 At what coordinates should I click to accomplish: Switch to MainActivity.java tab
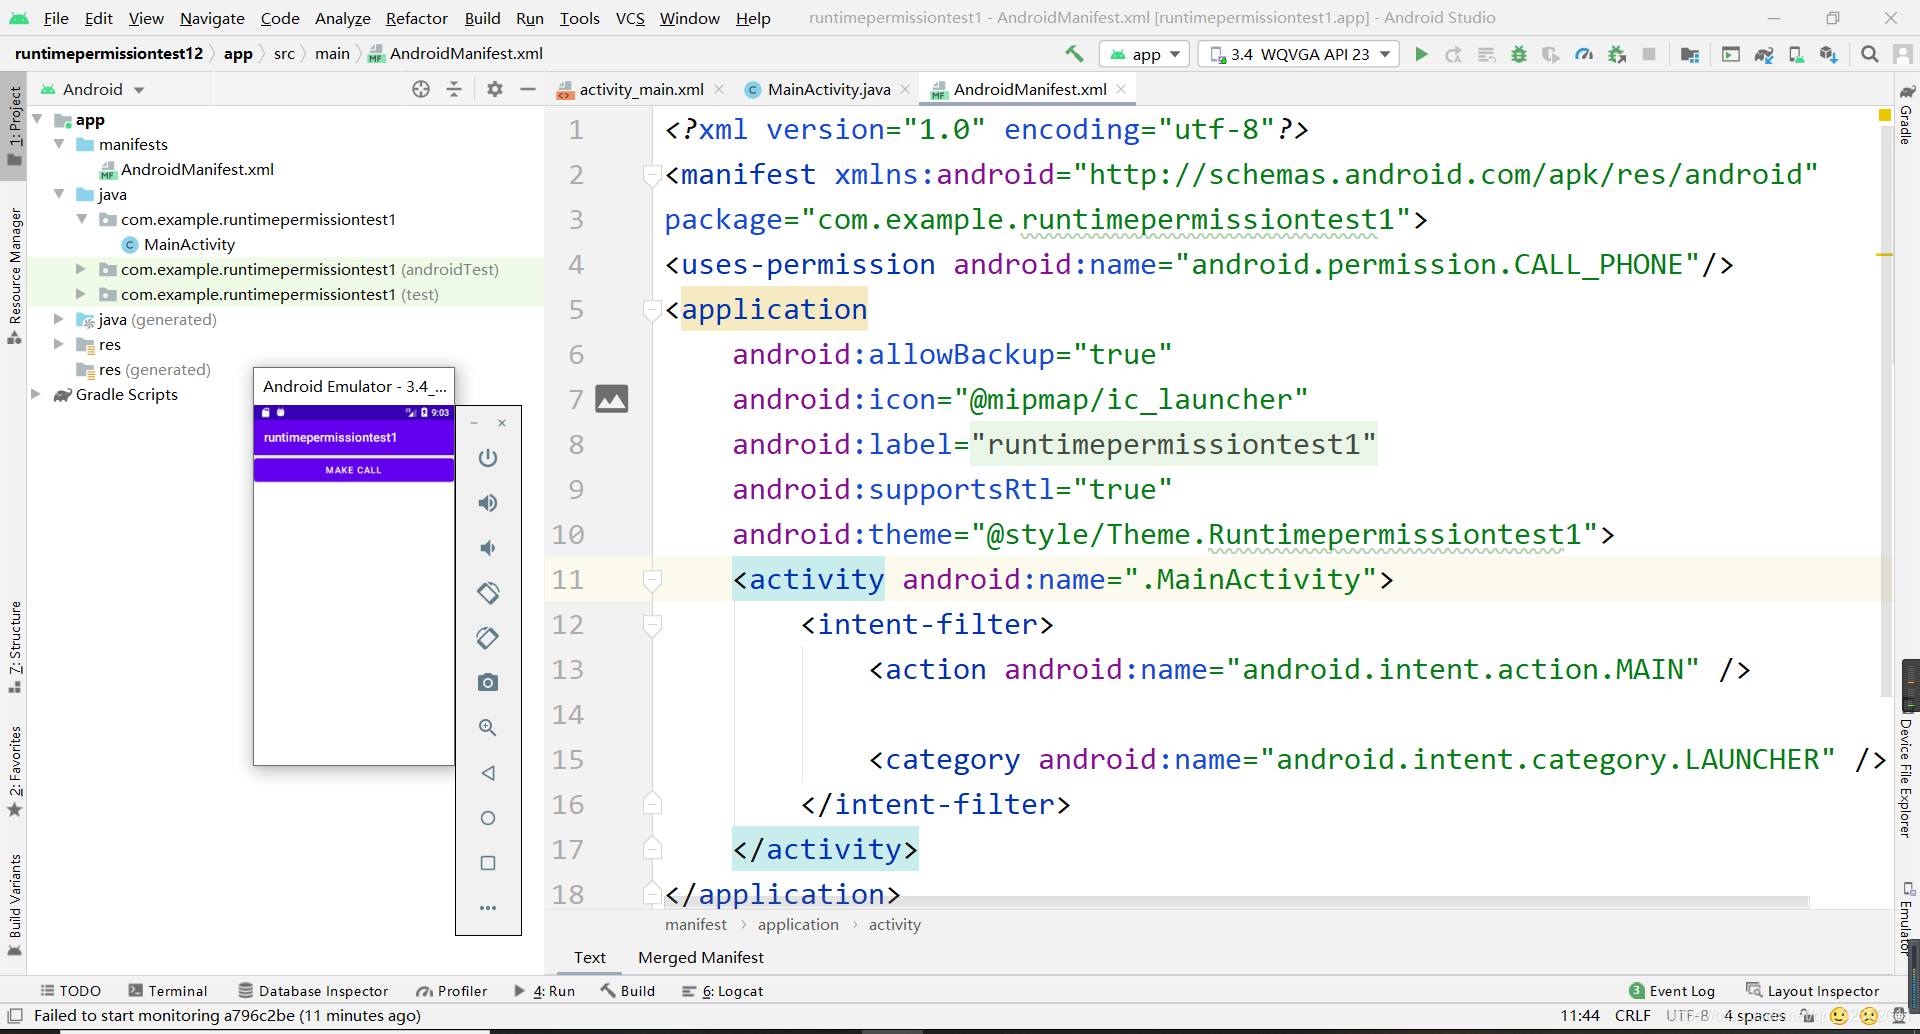coord(829,89)
